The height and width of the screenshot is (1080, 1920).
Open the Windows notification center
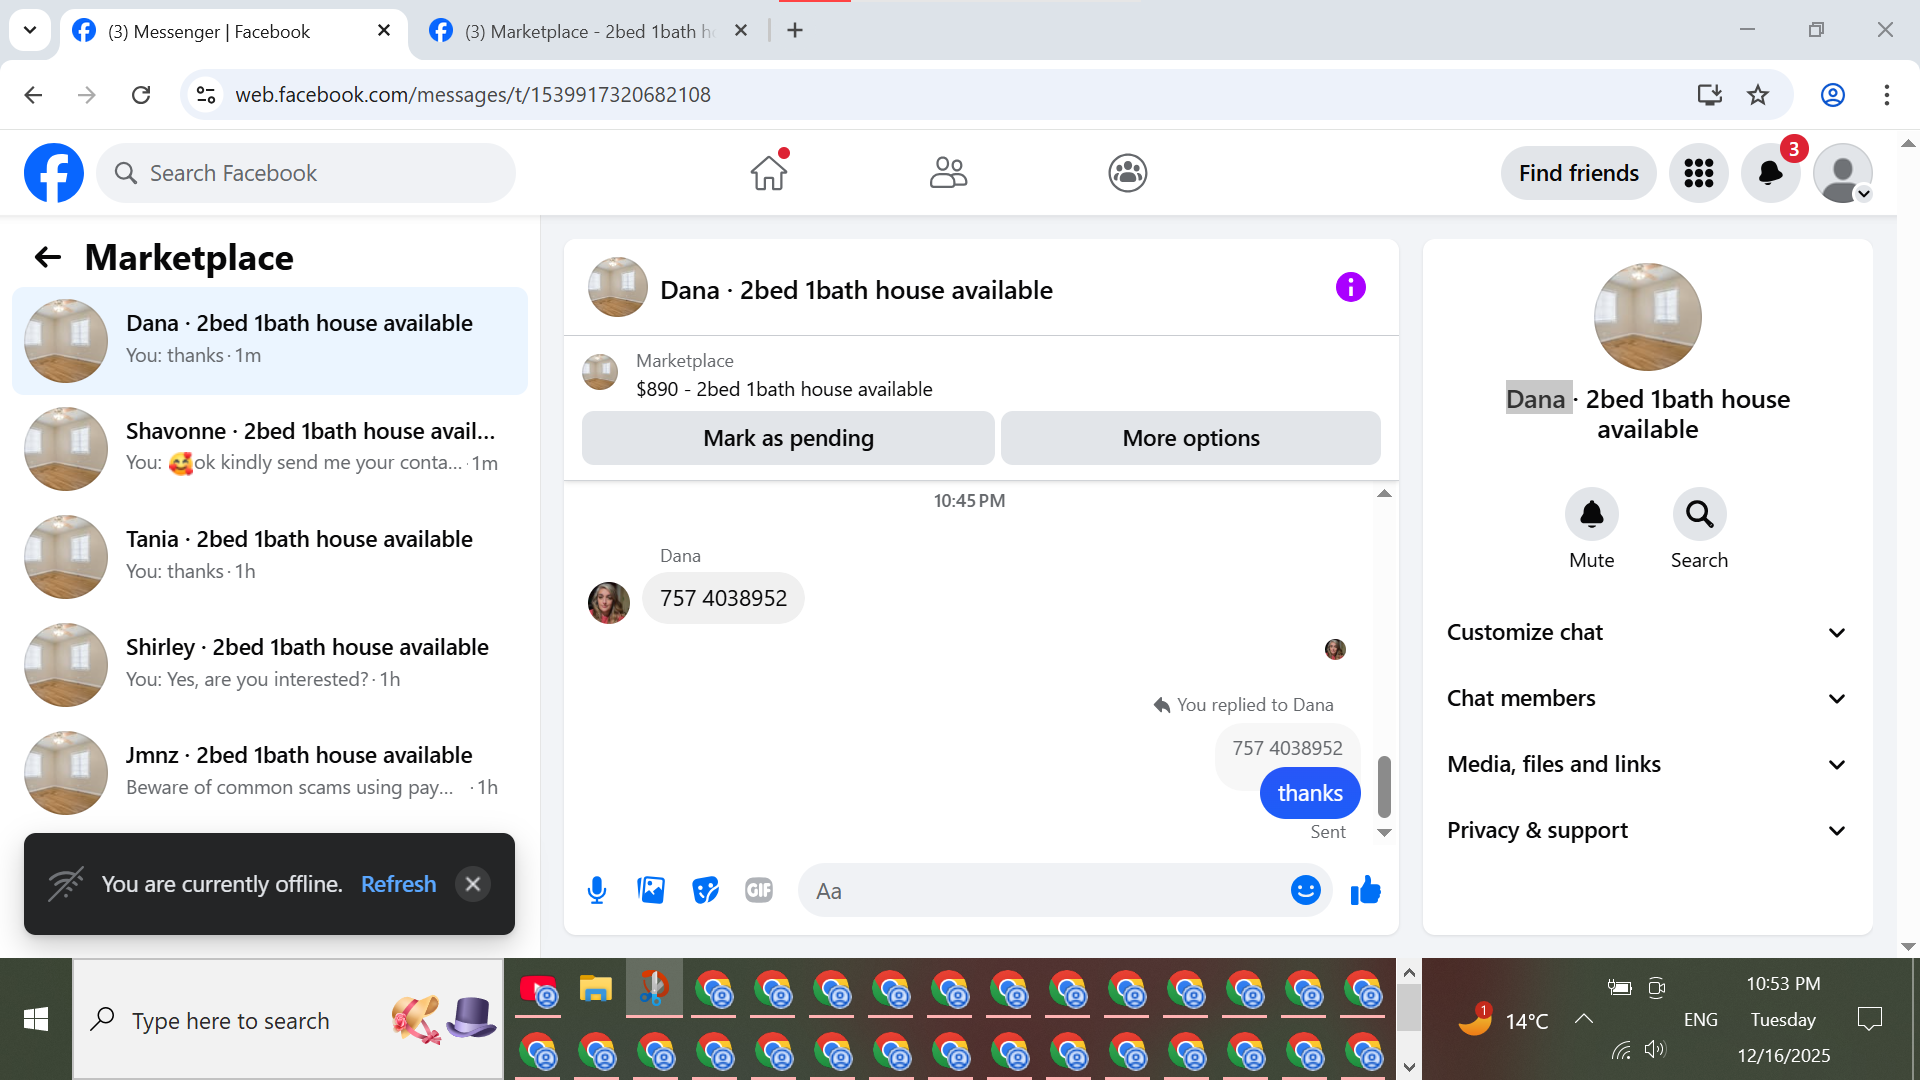[1869, 1019]
